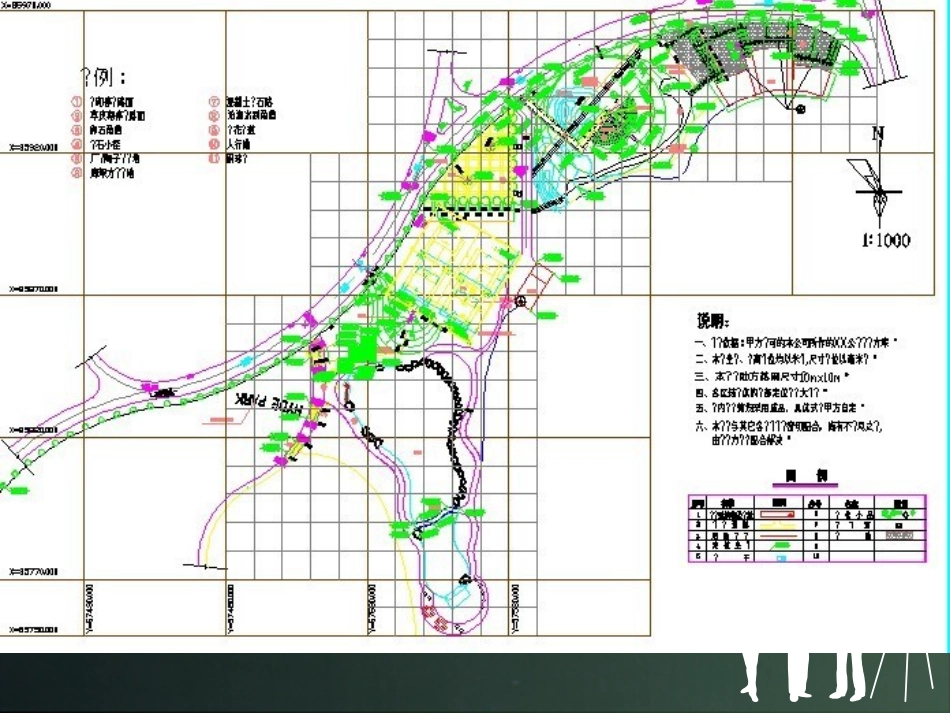Select green leaf symbol in legend table row 4
This screenshot has height=713, width=950.
click(782, 545)
